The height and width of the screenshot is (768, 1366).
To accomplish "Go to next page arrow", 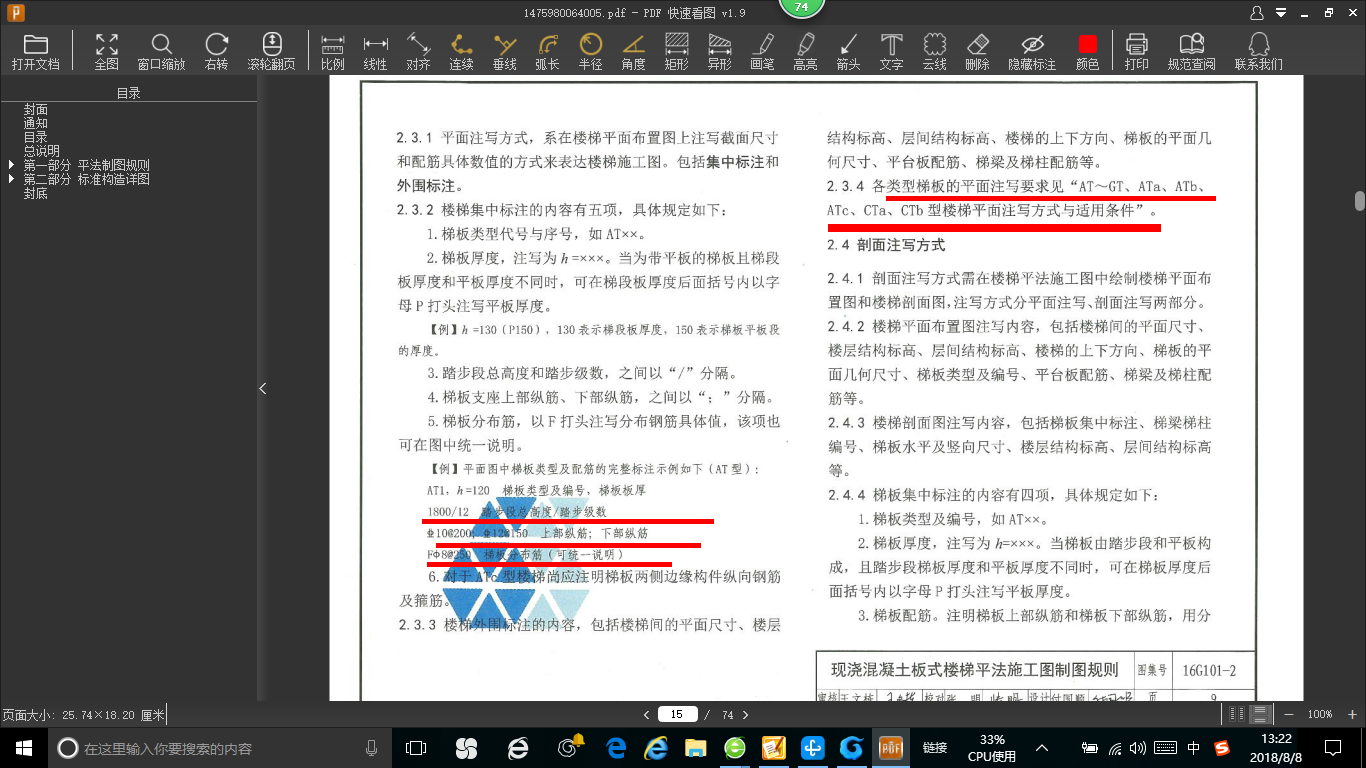I will tap(745, 714).
